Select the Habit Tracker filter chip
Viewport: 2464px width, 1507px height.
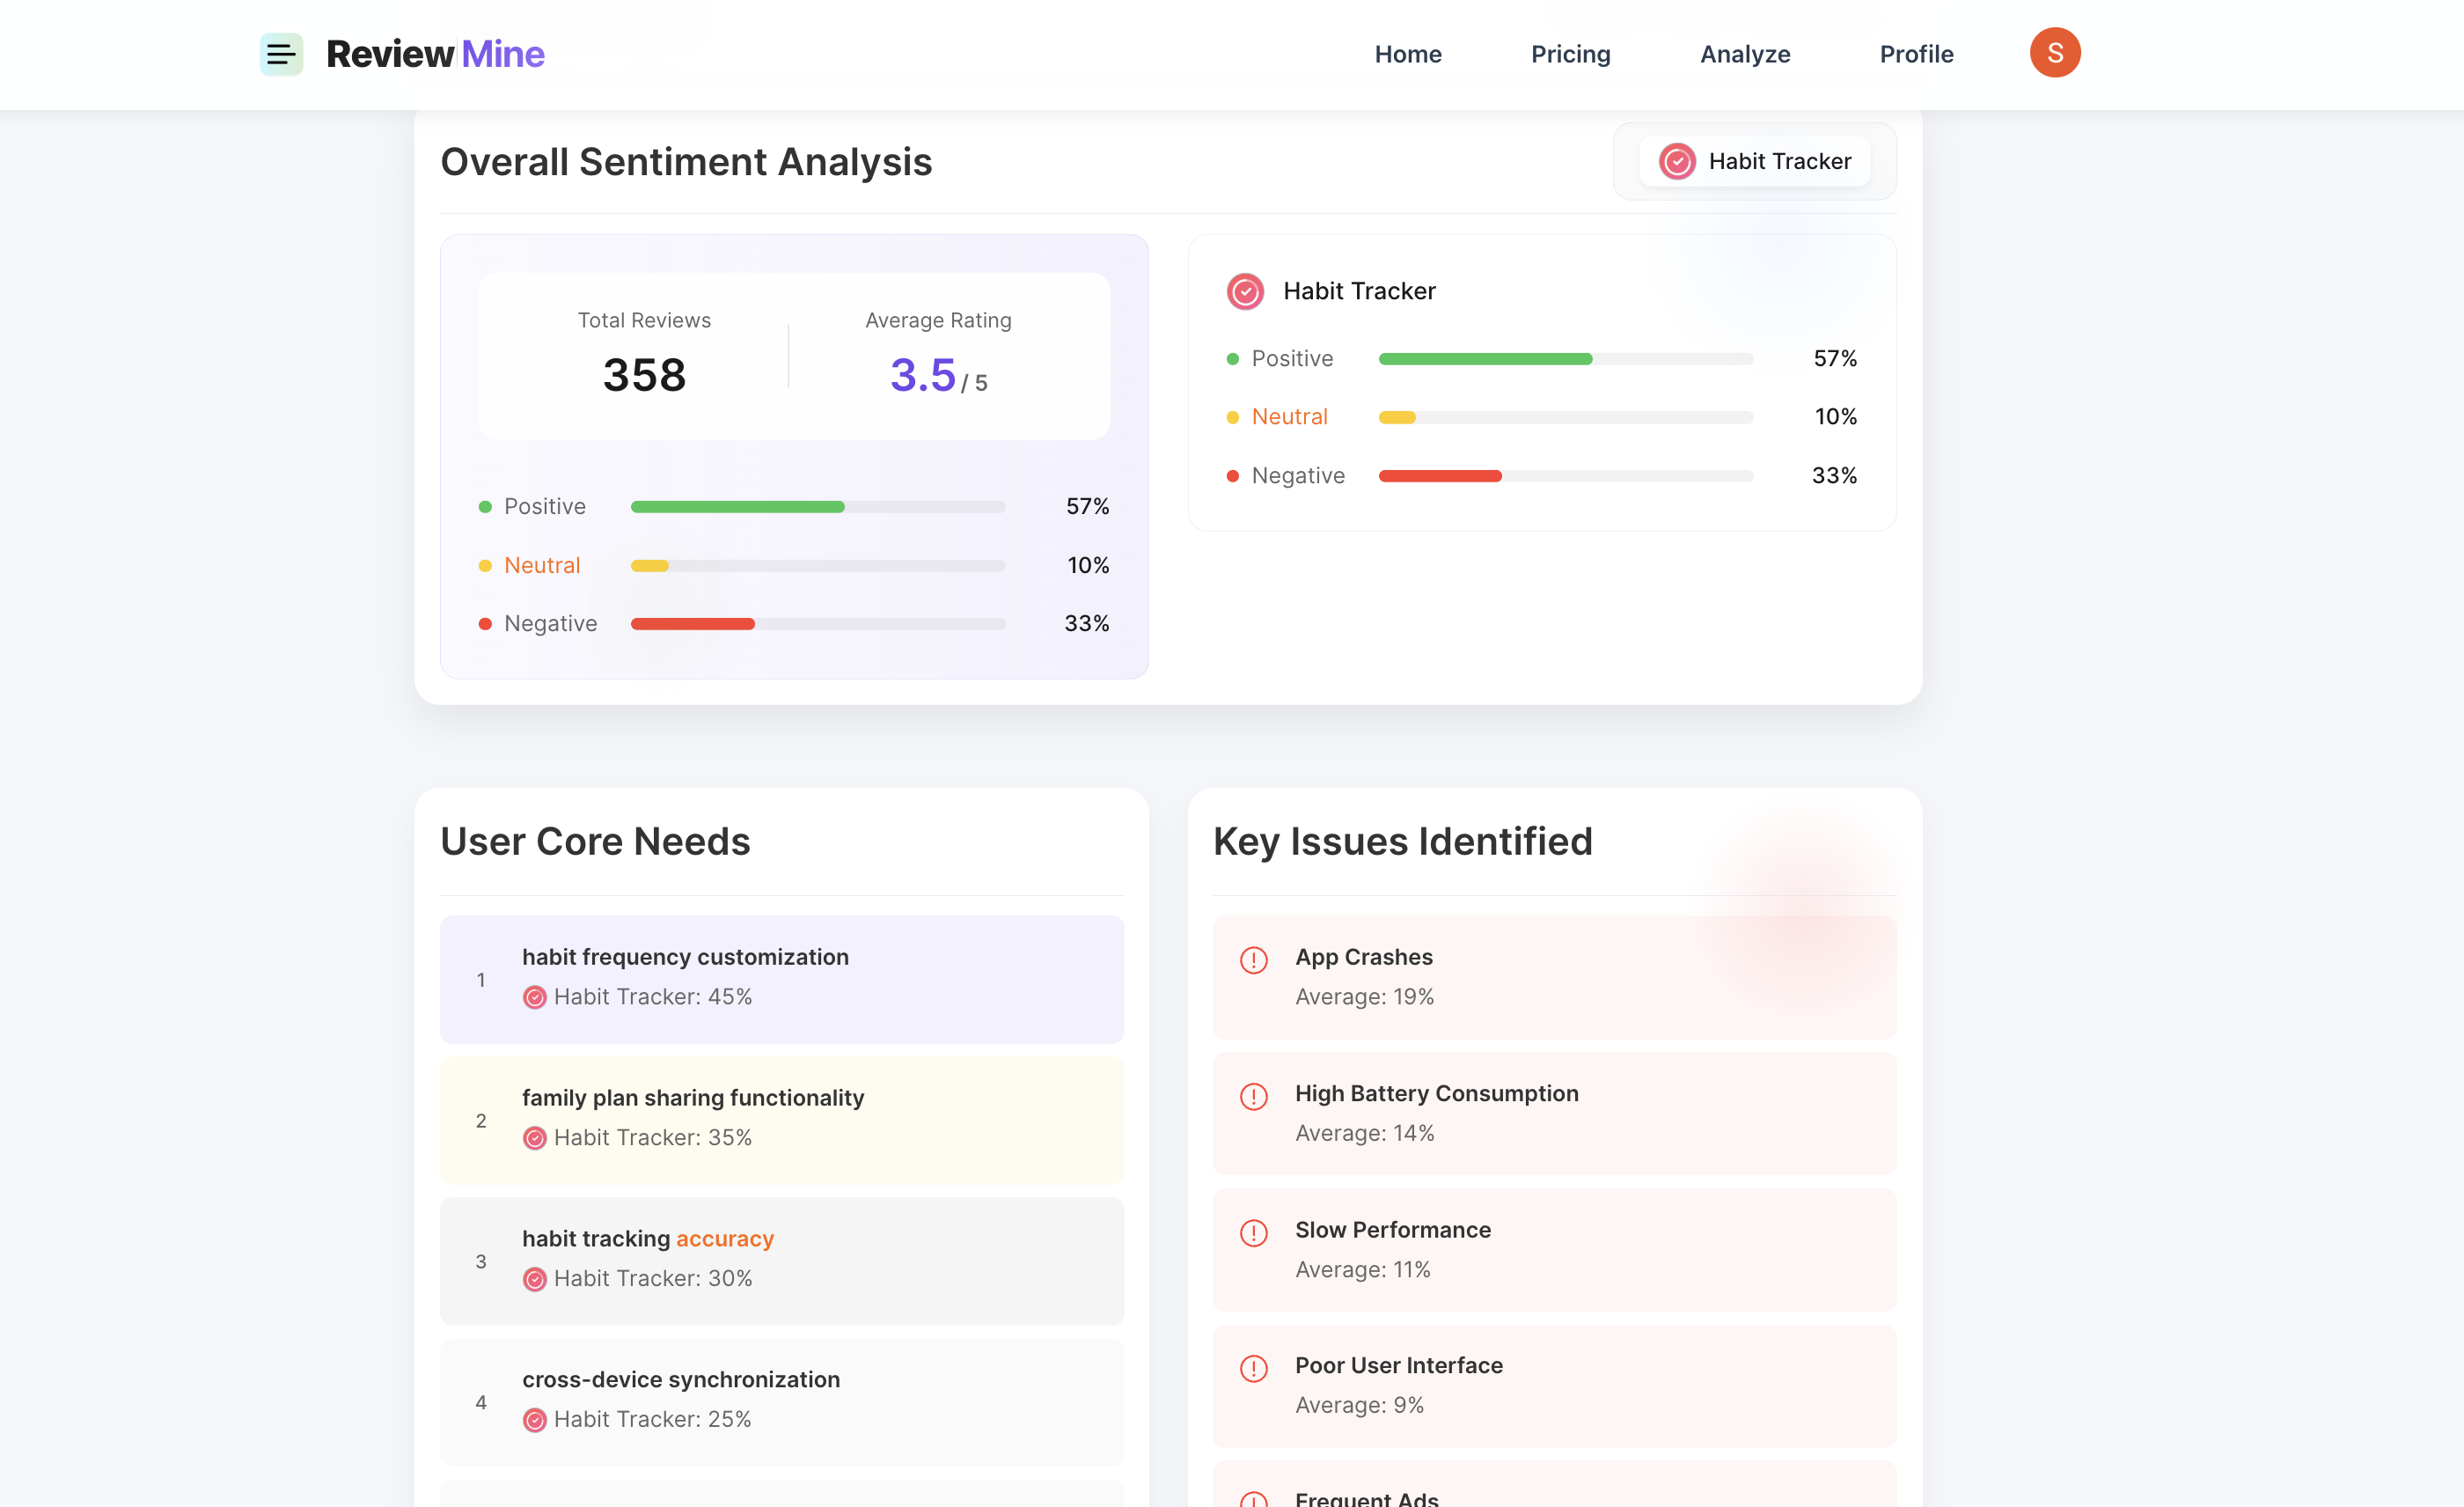(x=1754, y=161)
